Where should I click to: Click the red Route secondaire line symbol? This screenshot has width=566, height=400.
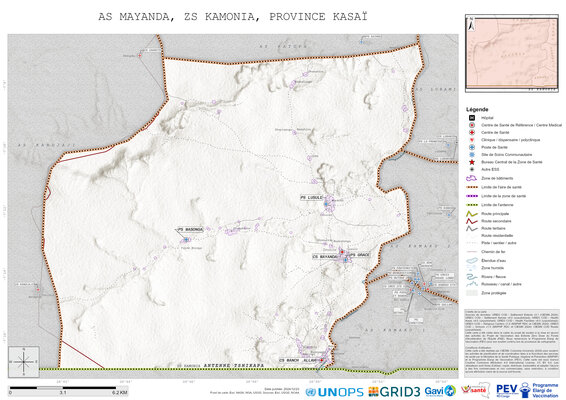[471, 221]
